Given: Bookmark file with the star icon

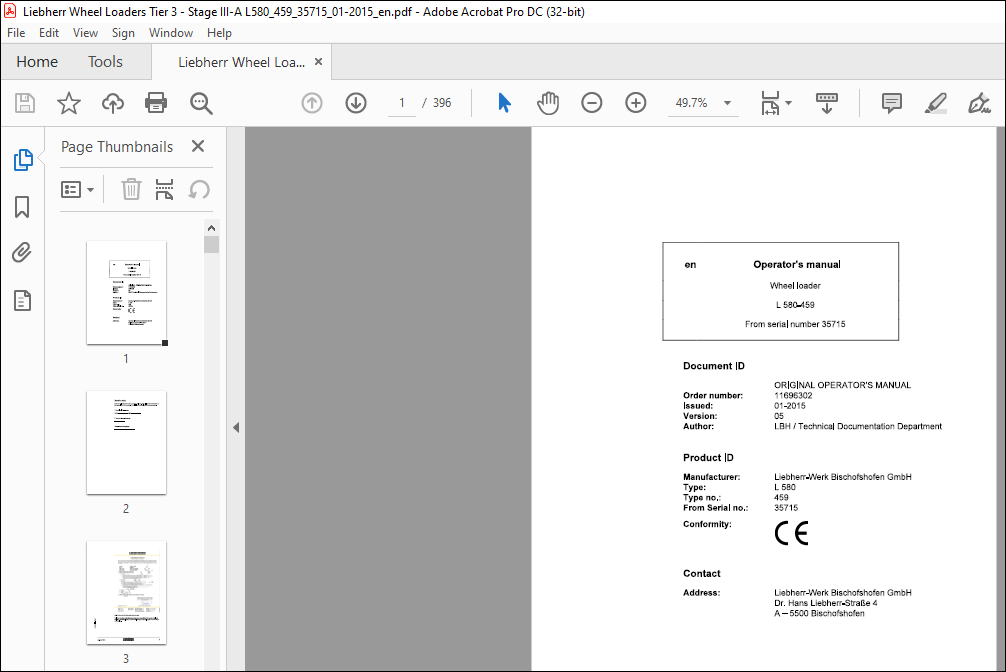Looking at the screenshot, I should pyautogui.click(x=69, y=103).
